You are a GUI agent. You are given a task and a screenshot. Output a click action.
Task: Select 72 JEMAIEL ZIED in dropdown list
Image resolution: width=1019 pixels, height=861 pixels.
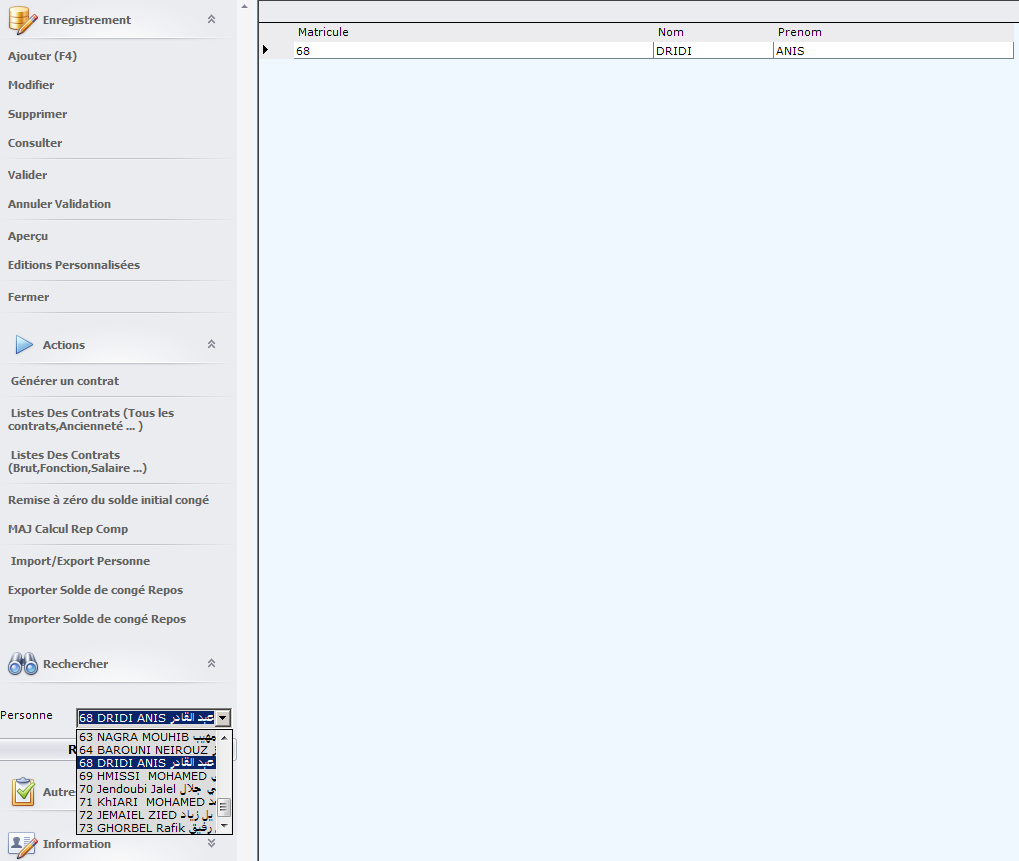(147, 815)
